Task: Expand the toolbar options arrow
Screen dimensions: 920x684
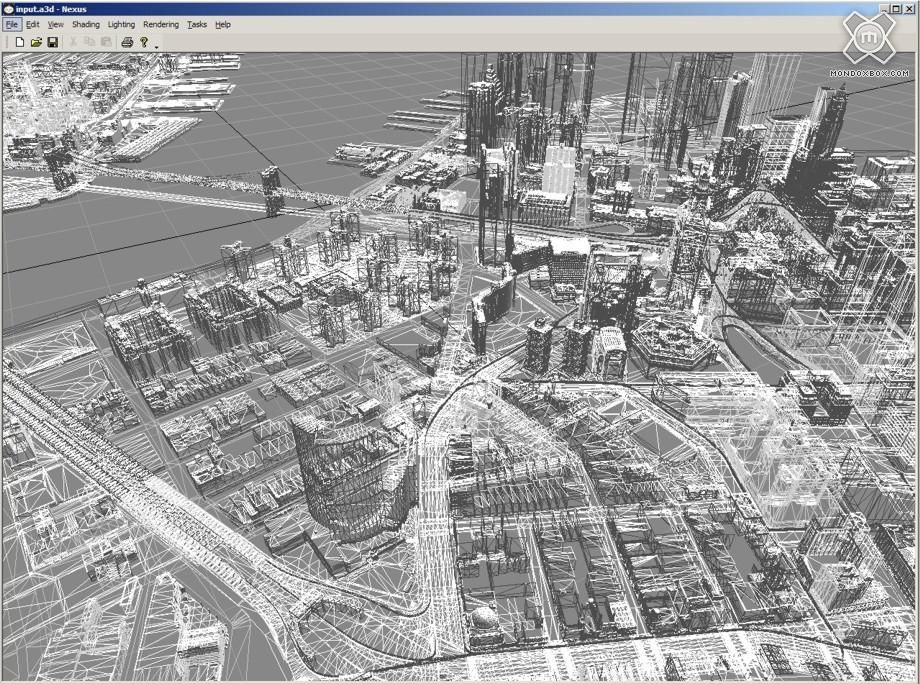Action: pyautogui.click(x=157, y=46)
